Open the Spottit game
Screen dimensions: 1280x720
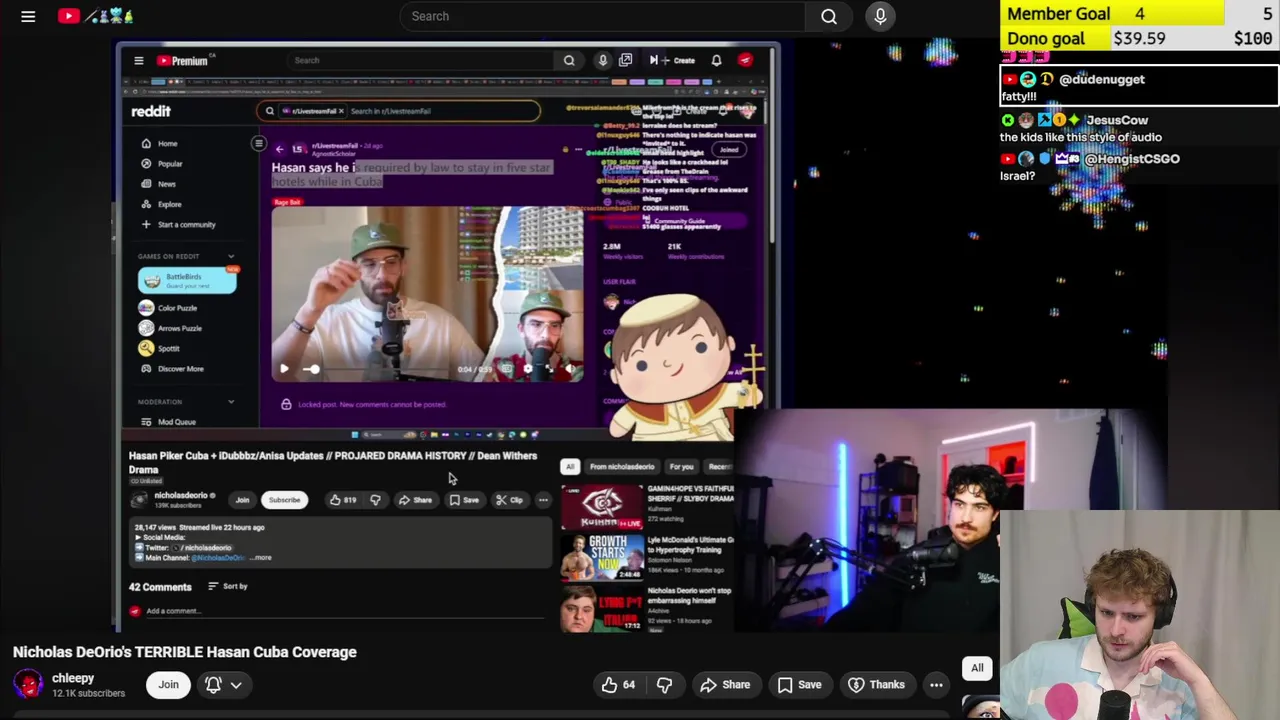pyautogui.click(x=160, y=348)
